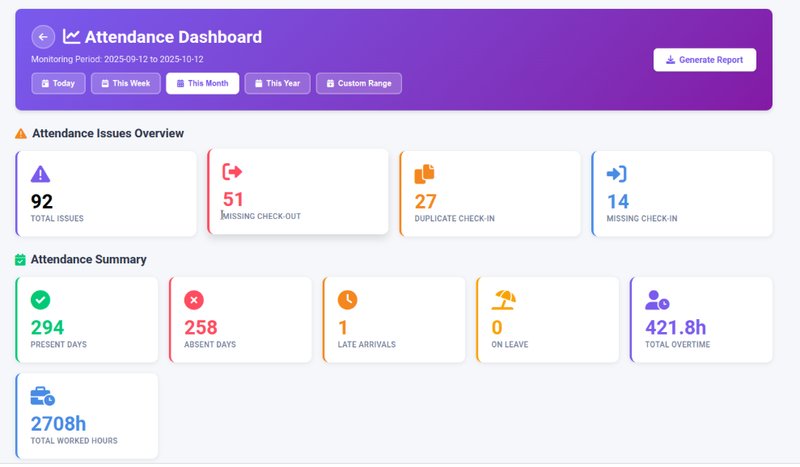Click the 2708h total worked hours value
Image resolution: width=800 pixels, height=467 pixels.
[58, 424]
